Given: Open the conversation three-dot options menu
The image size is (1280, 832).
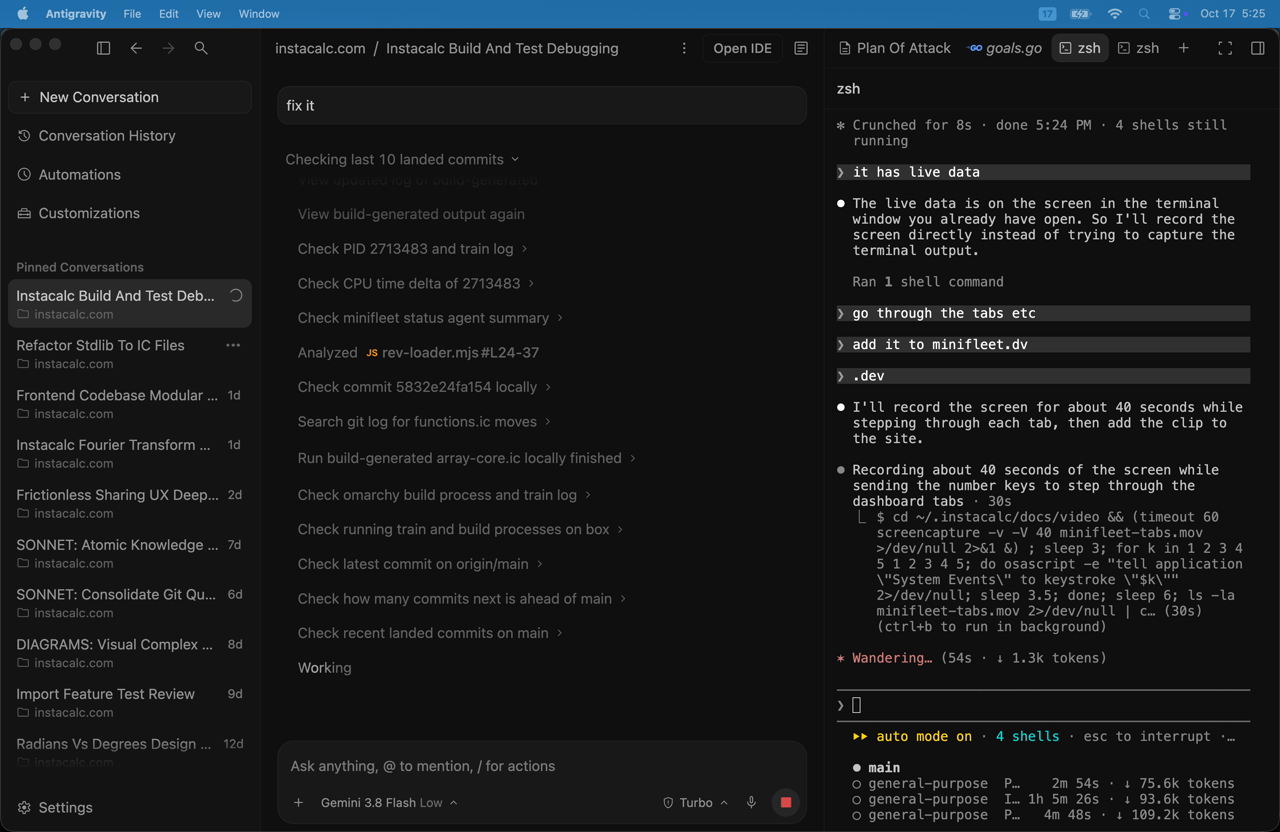Looking at the screenshot, I should 684,48.
